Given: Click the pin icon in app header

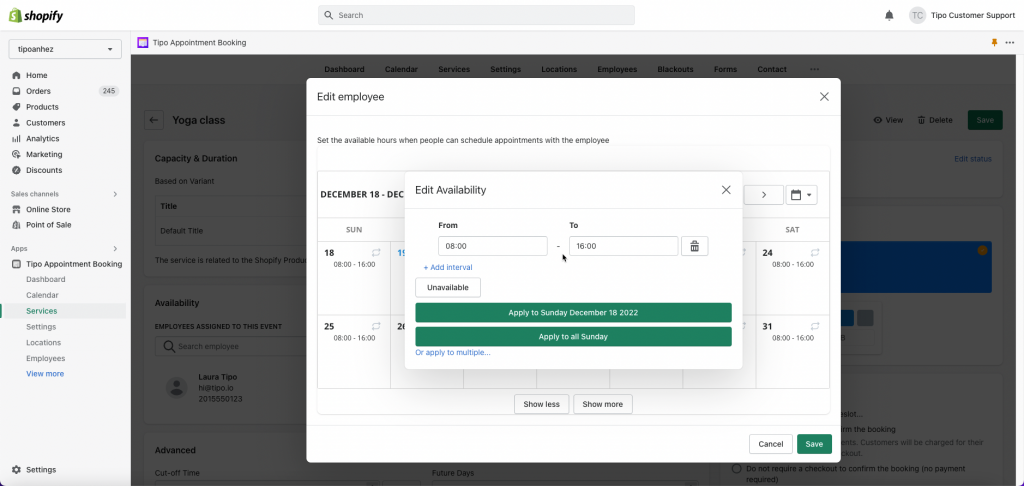Looking at the screenshot, I should click(995, 42).
